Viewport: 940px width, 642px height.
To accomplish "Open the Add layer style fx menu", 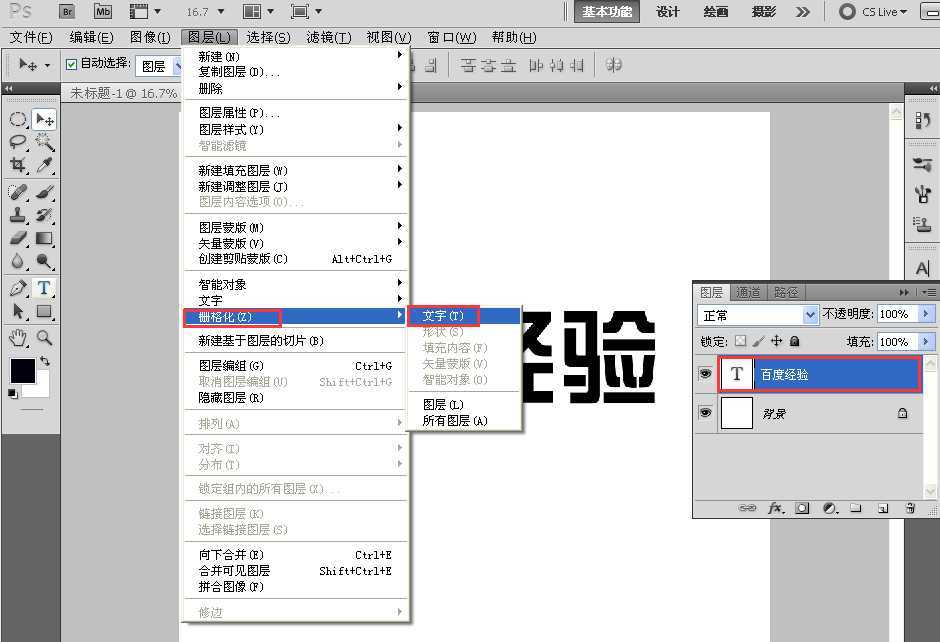I will [x=776, y=507].
